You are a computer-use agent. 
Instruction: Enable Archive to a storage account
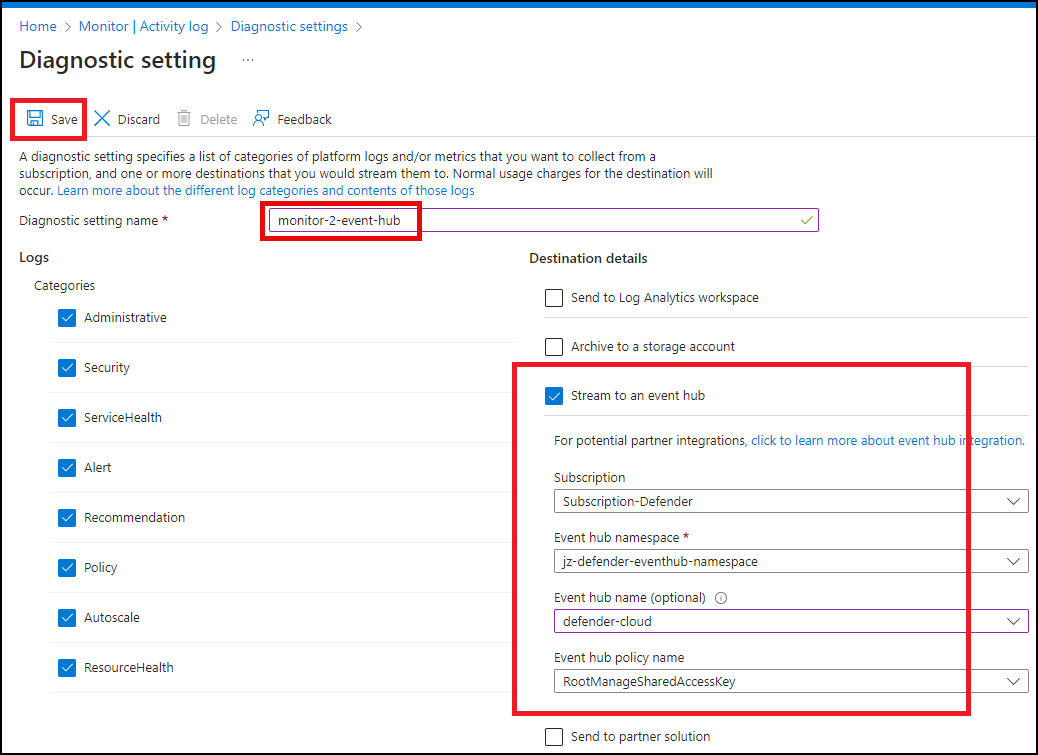pyautogui.click(x=554, y=347)
